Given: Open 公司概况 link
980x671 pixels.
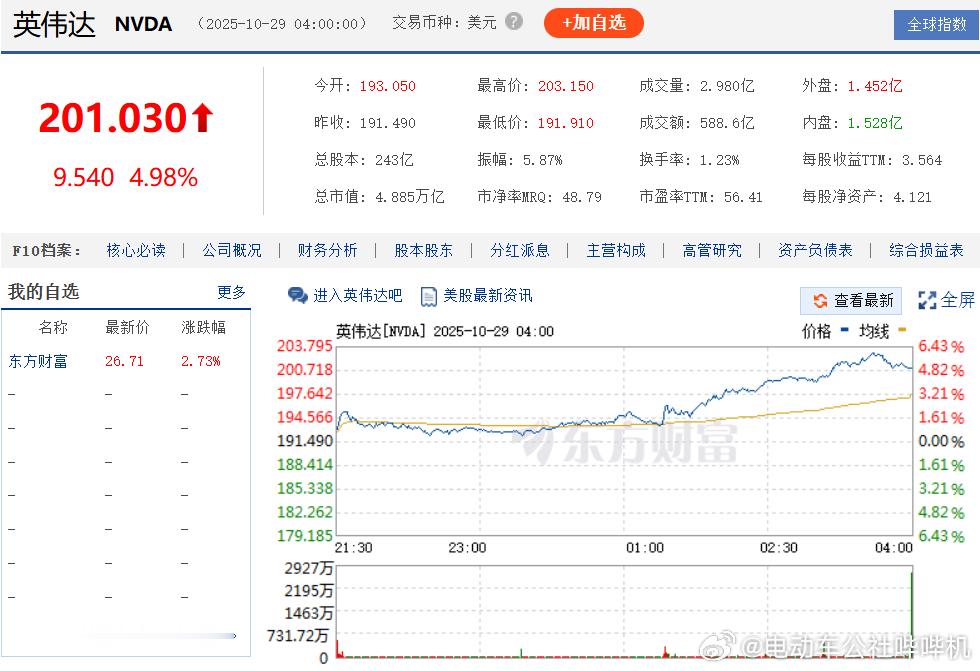Looking at the screenshot, I should pyautogui.click(x=232, y=251).
